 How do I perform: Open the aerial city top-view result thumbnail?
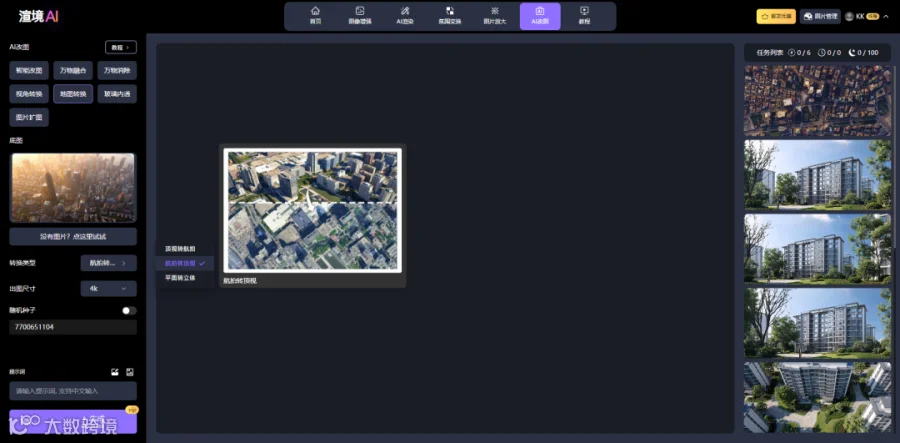(817, 100)
